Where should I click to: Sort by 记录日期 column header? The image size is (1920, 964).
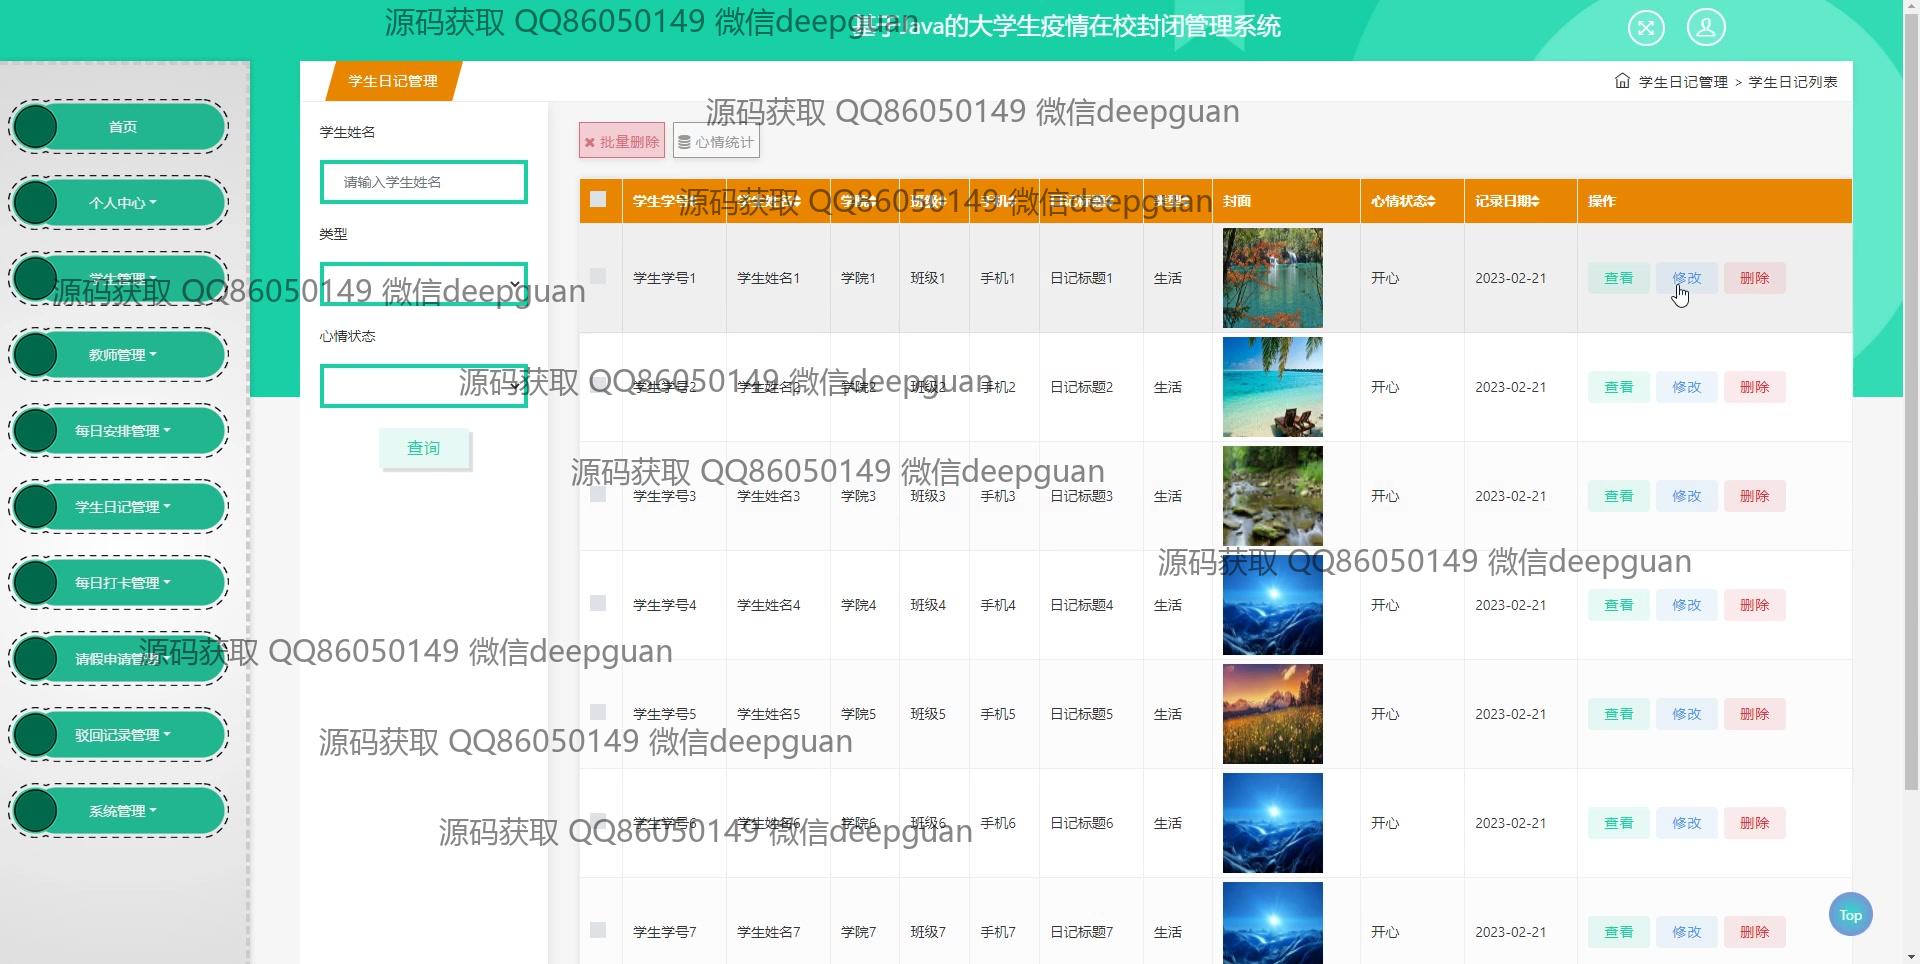click(x=1507, y=201)
